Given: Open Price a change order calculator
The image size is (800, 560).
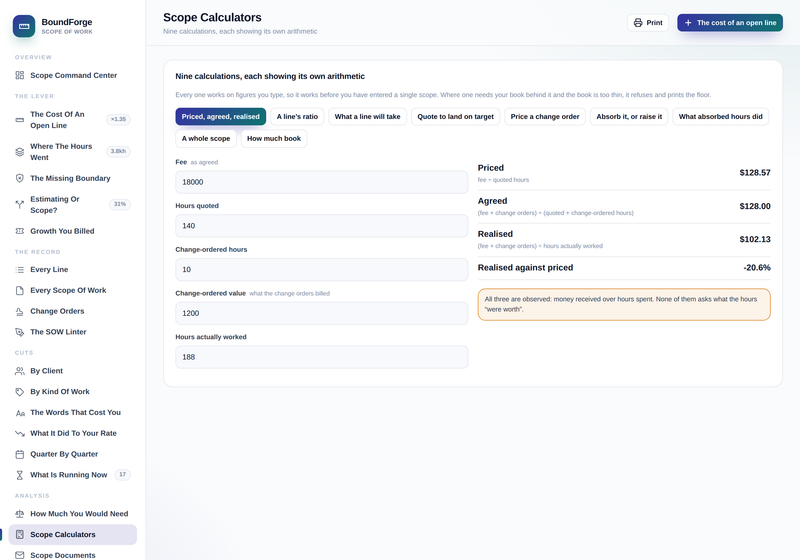Looking at the screenshot, I should click(545, 116).
